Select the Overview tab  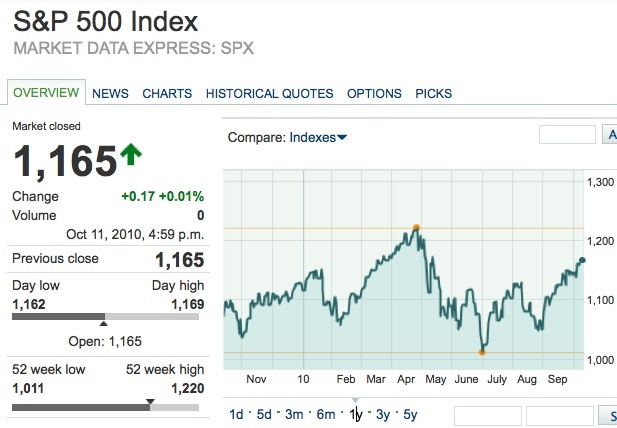click(x=45, y=93)
